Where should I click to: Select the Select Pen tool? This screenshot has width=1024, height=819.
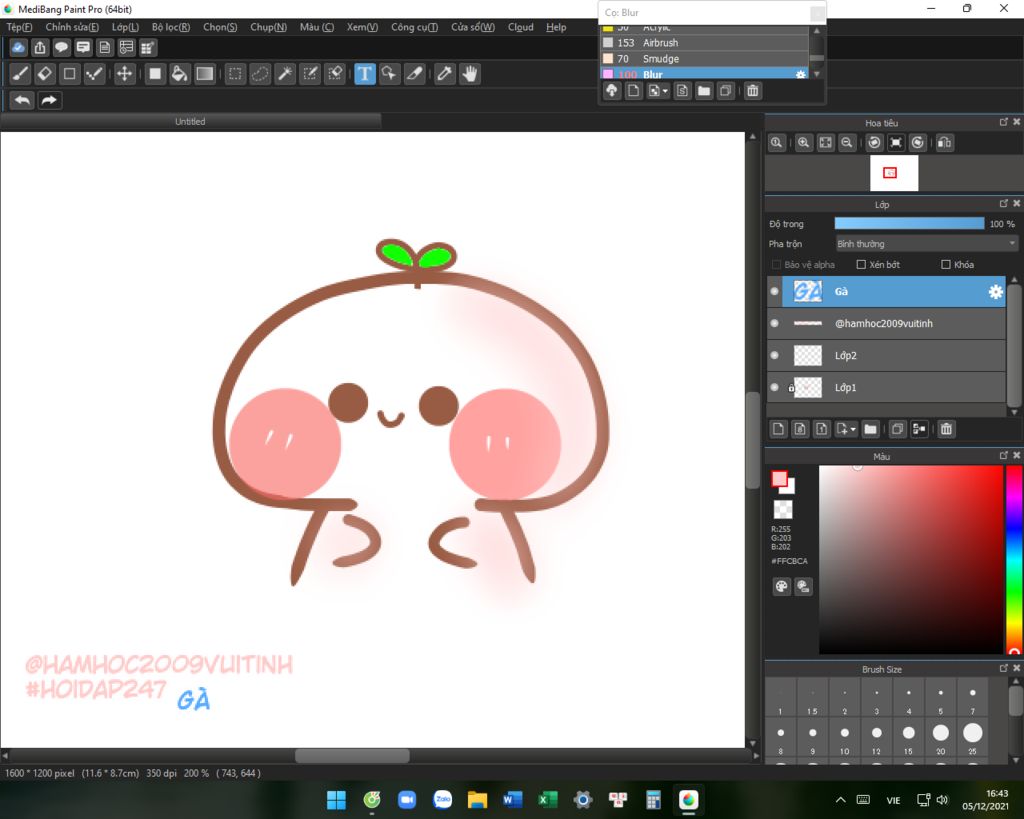pyautogui.click(x=310, y=74)
